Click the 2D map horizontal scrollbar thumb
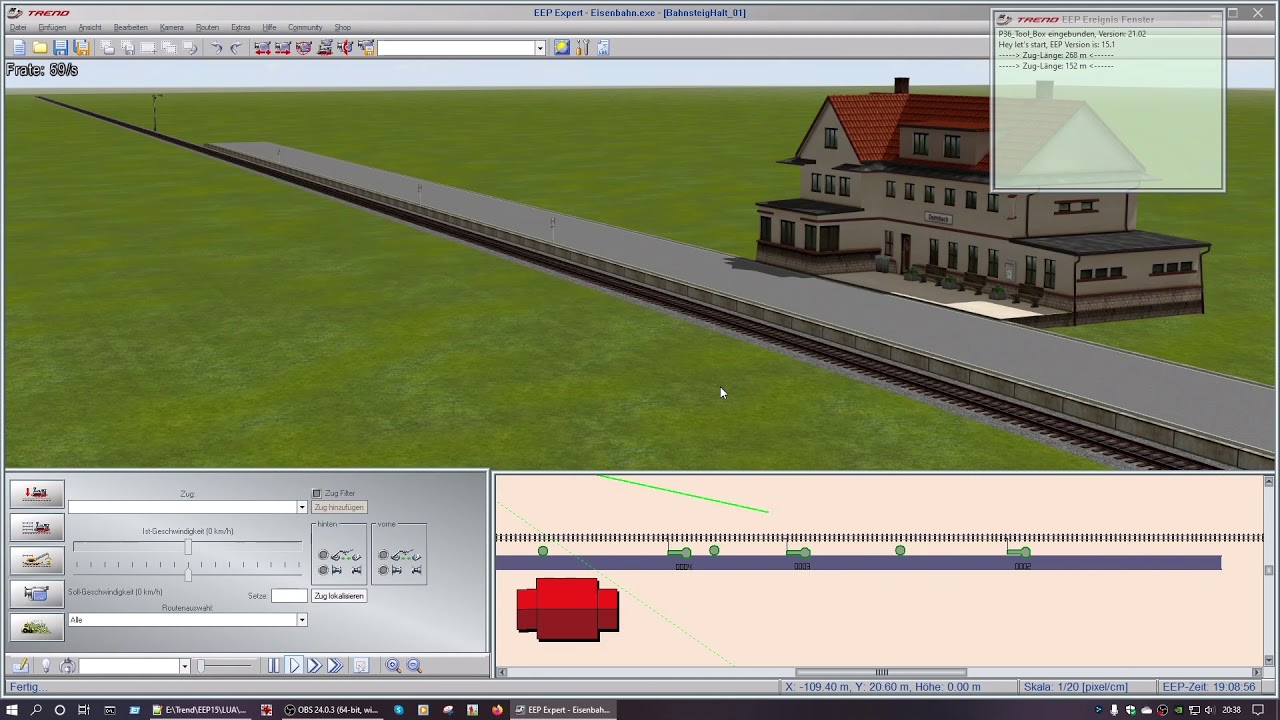The width and height of the screenshot is (1280, 720). (881, 672)
